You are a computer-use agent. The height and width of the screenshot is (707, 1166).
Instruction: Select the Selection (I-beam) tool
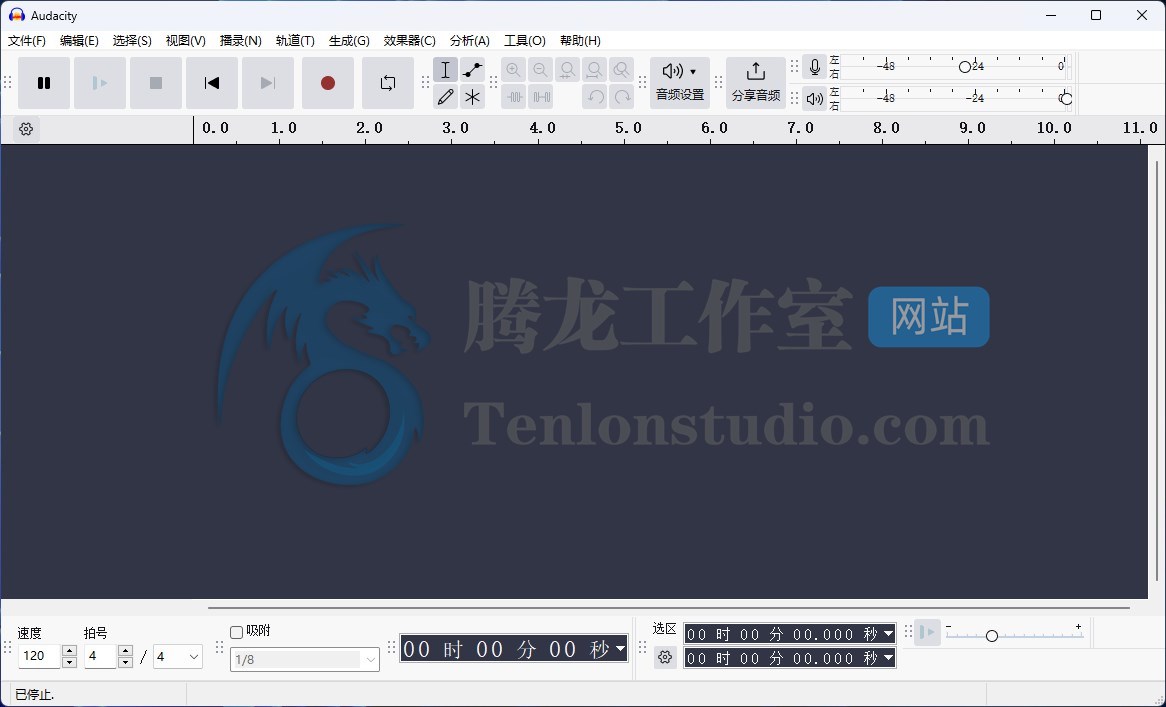445,70
